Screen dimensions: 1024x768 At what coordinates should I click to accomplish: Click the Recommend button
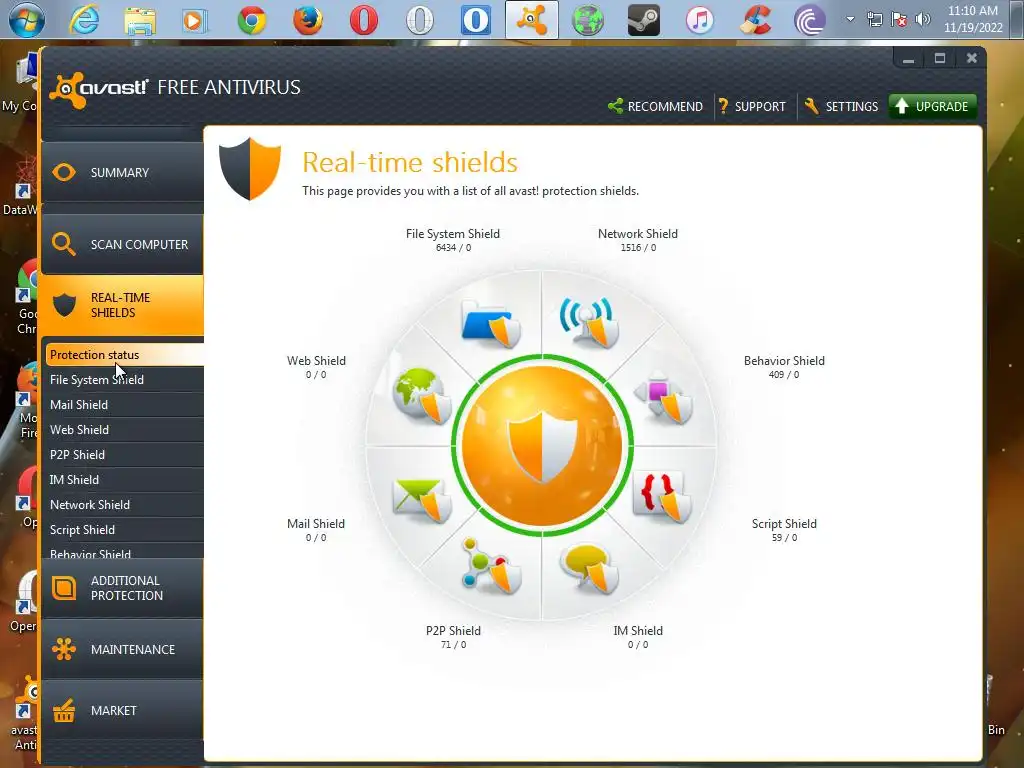click(x=655, y=106)
